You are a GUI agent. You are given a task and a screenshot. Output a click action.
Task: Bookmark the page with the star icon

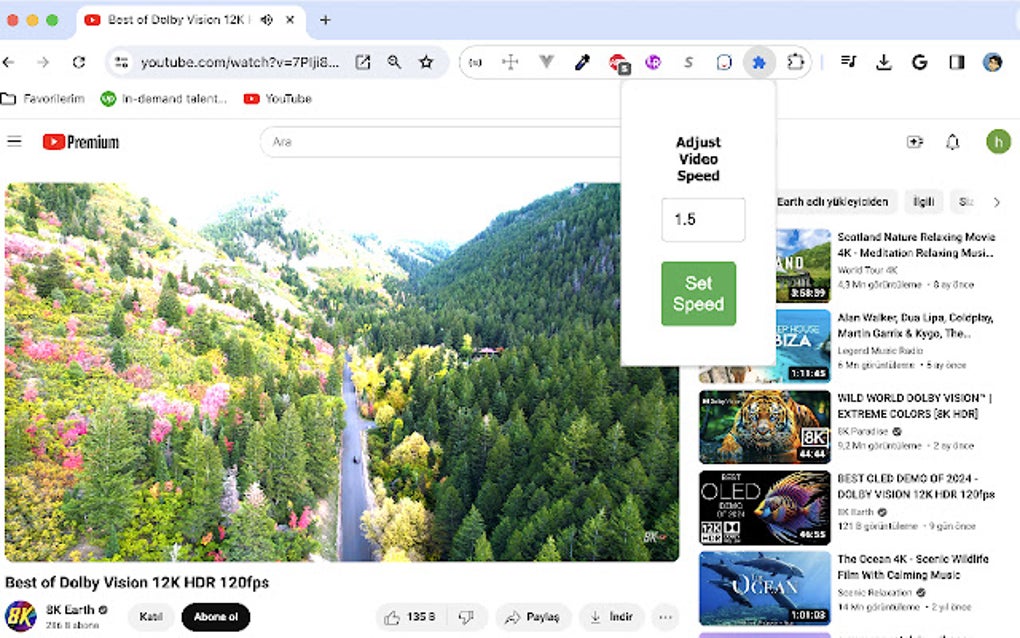coord(427,61)
